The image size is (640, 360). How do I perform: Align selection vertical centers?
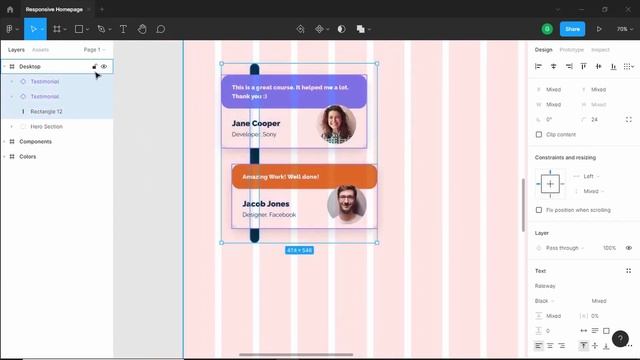click(598, 66)
